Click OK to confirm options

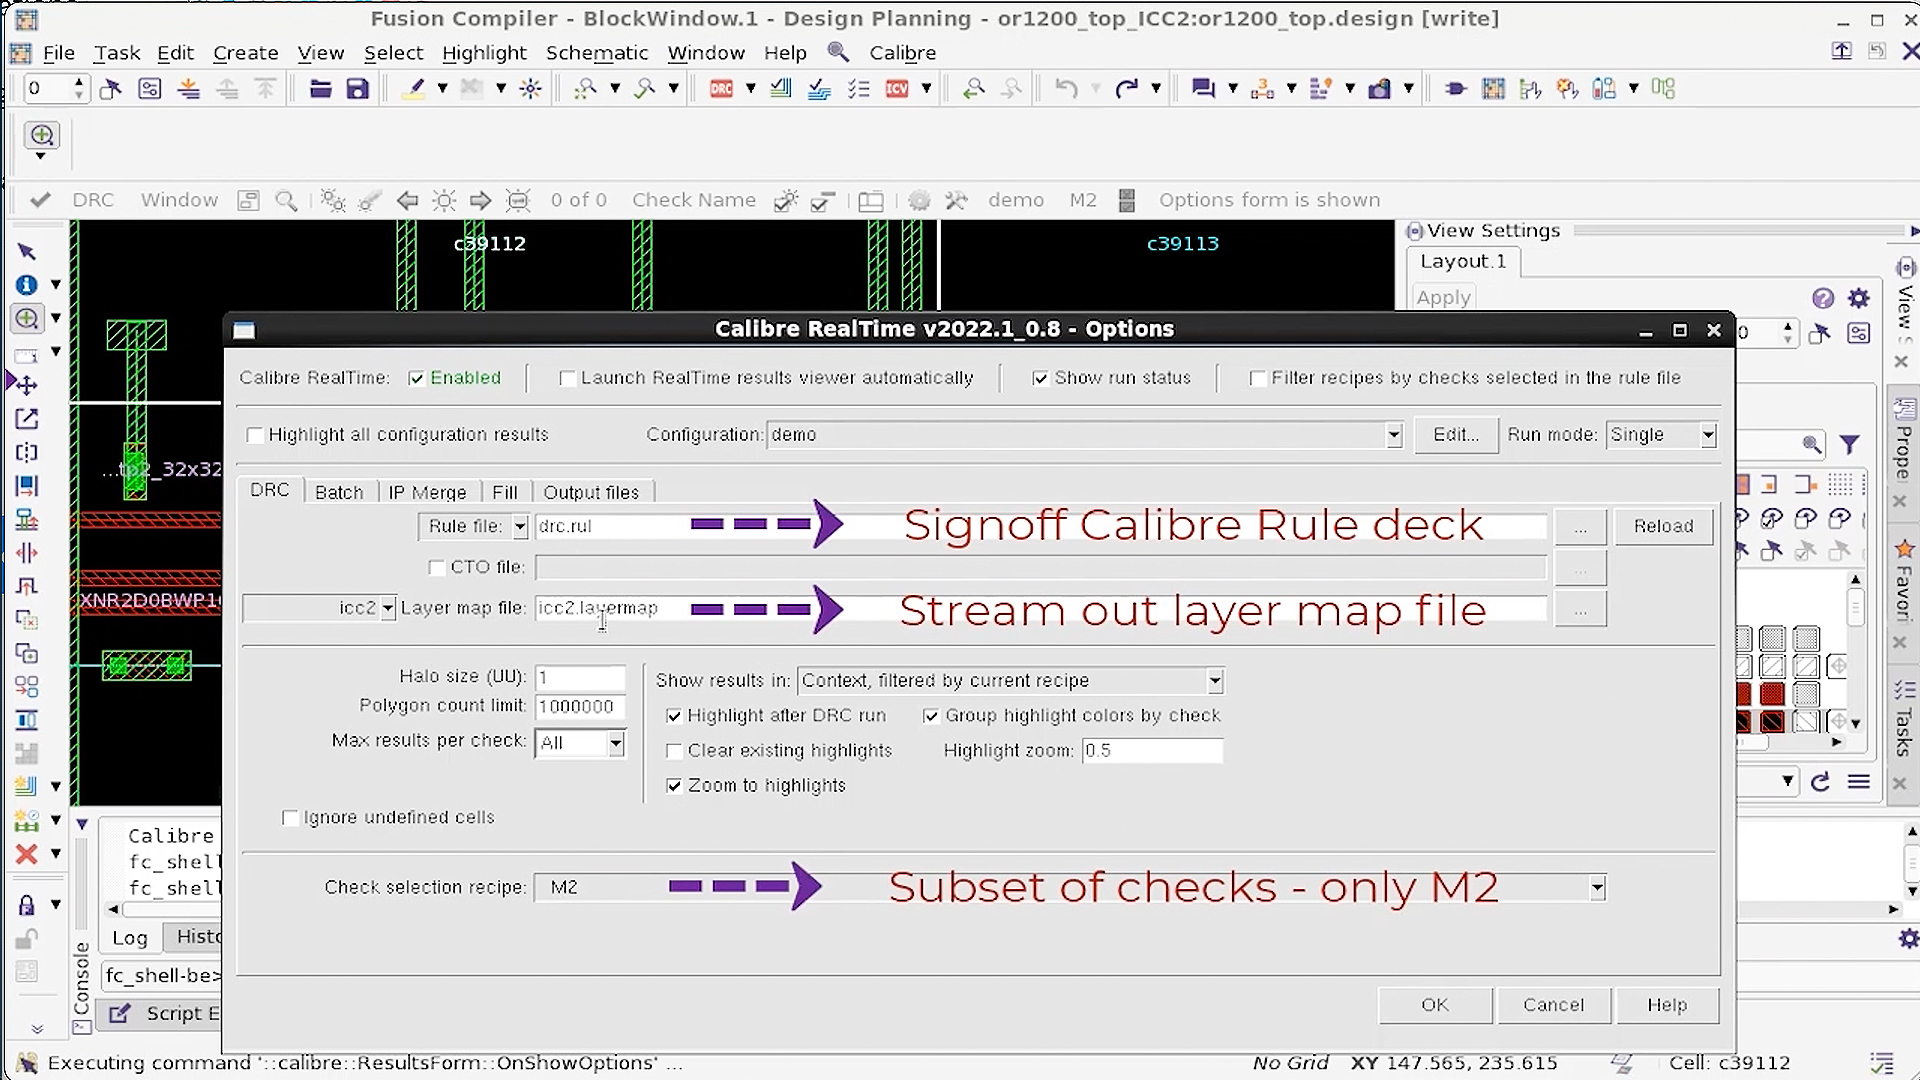1434,1005
